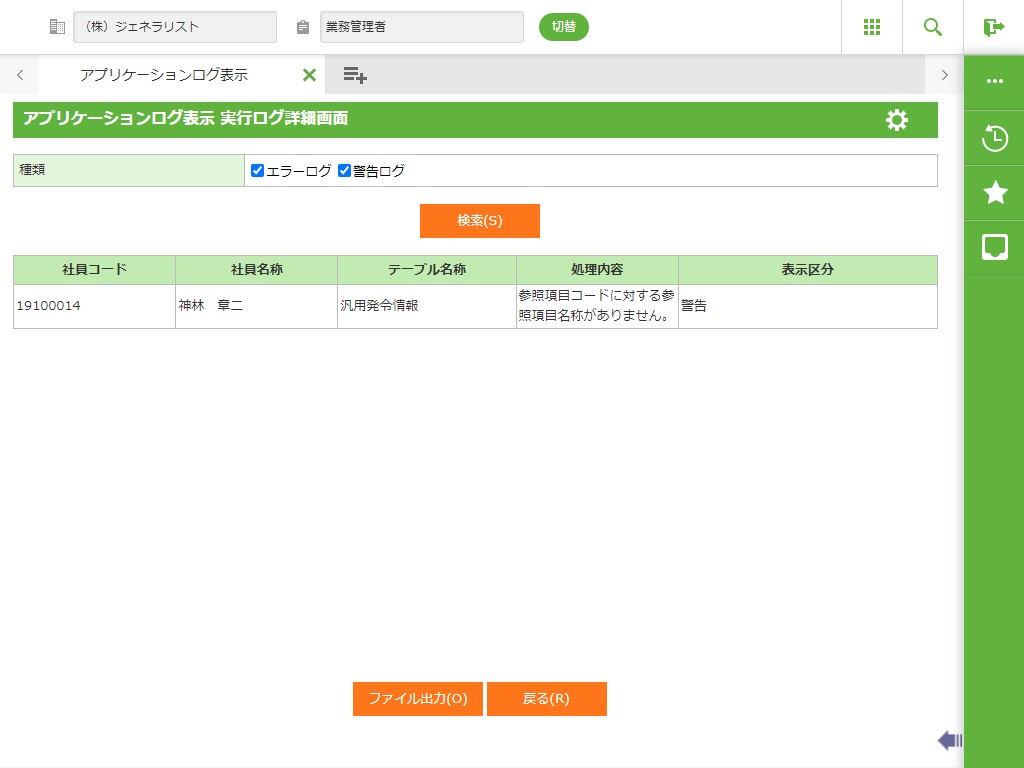Viewport: 1024px width, 768px height.
Task: Click the settings gear icon
Action: [897, 120]
